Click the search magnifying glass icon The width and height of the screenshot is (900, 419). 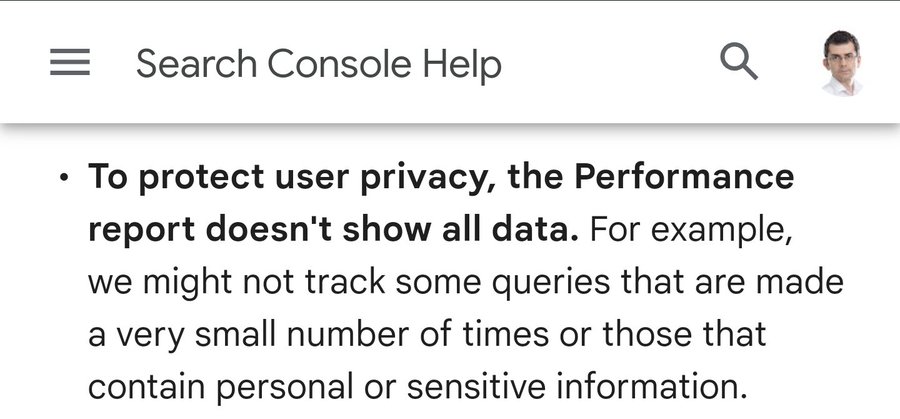pos(739,61)
